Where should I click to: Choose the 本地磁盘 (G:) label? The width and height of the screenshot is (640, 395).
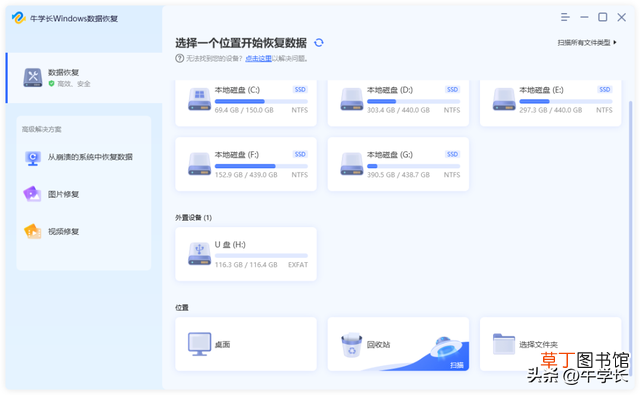[x=390, y=155]
